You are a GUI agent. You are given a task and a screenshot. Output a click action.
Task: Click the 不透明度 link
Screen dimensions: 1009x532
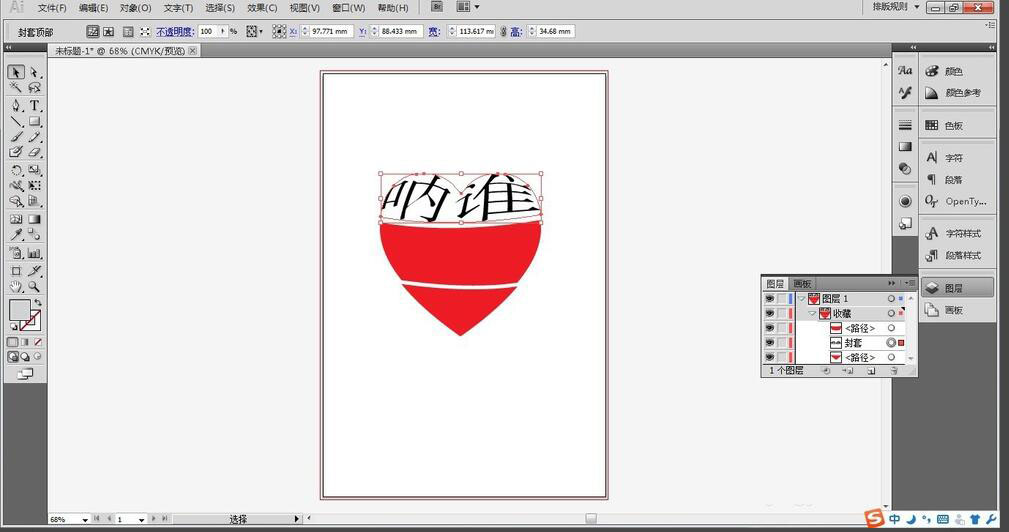pyautogui.click(x=175, y=31)
